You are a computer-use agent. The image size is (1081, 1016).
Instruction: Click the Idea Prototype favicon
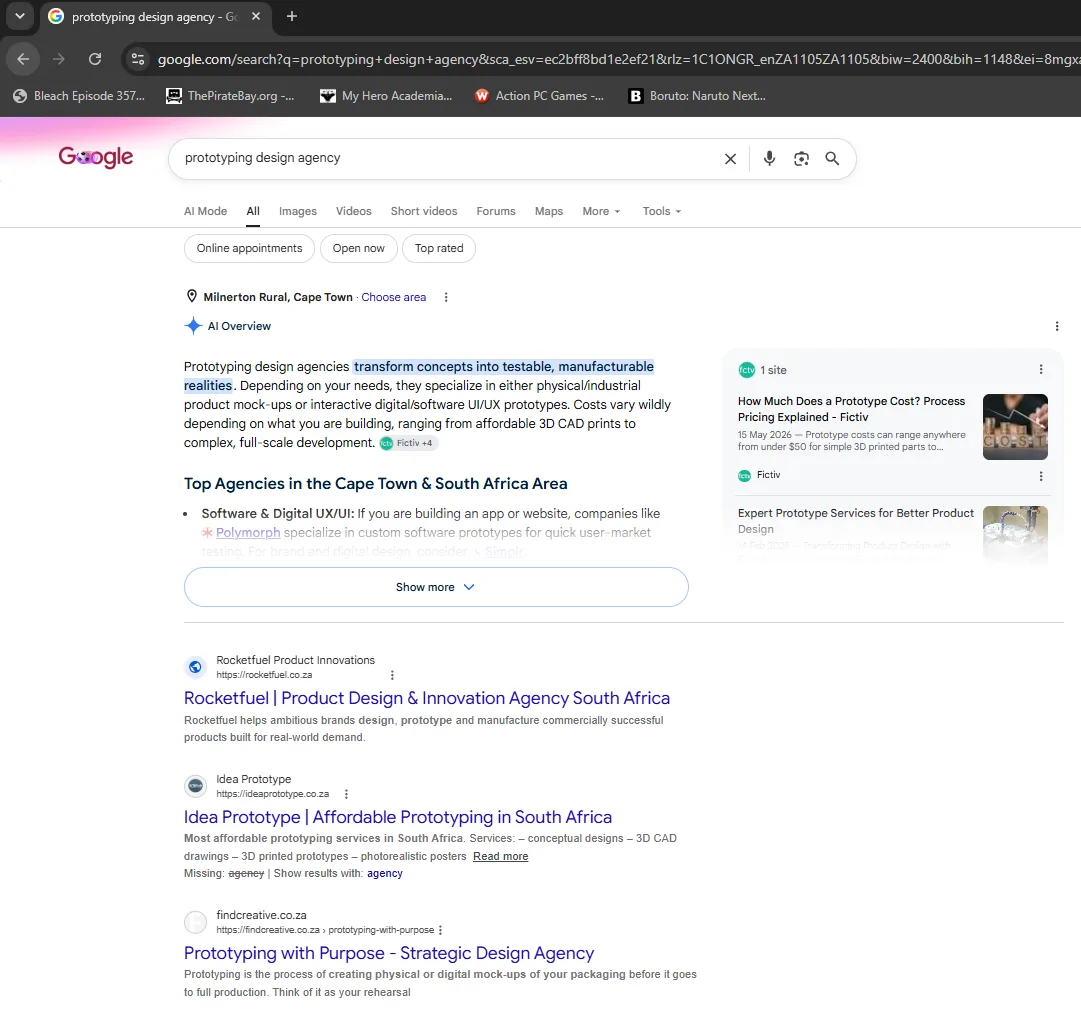[195, 786]
